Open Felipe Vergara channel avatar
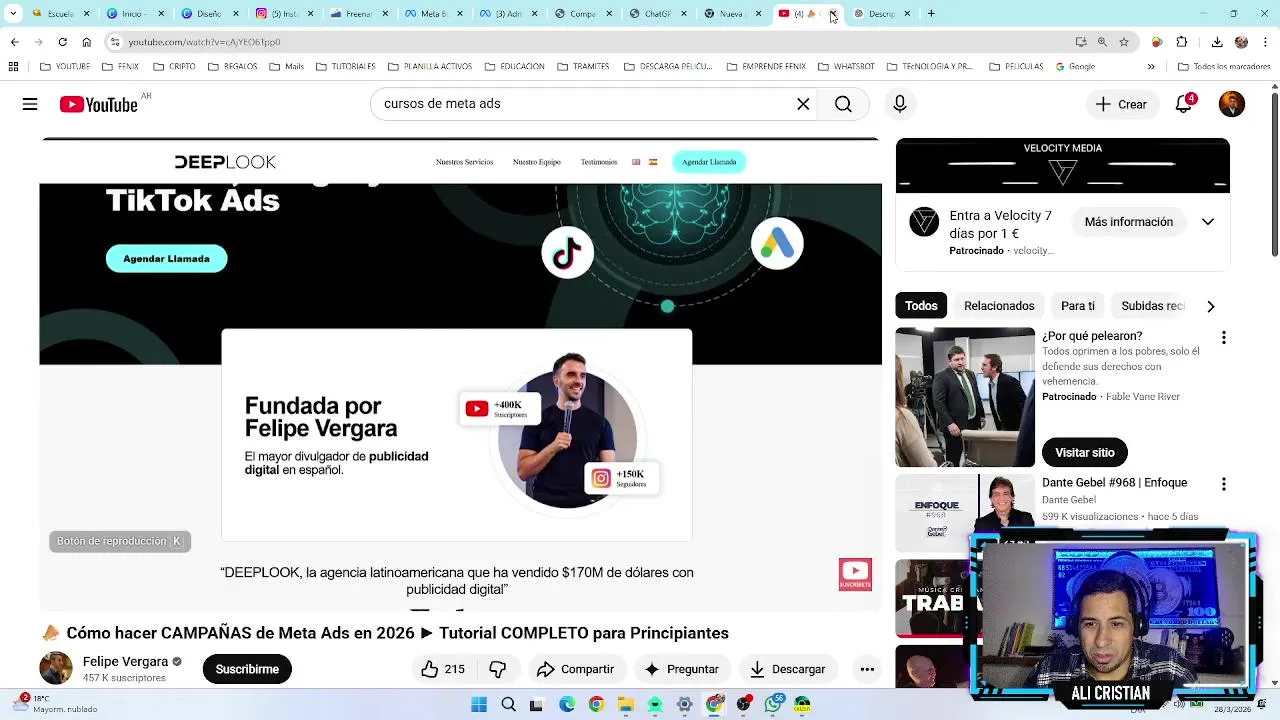Screen dimensions: 1280x720 pyautogui.click(x=56, y=669)
